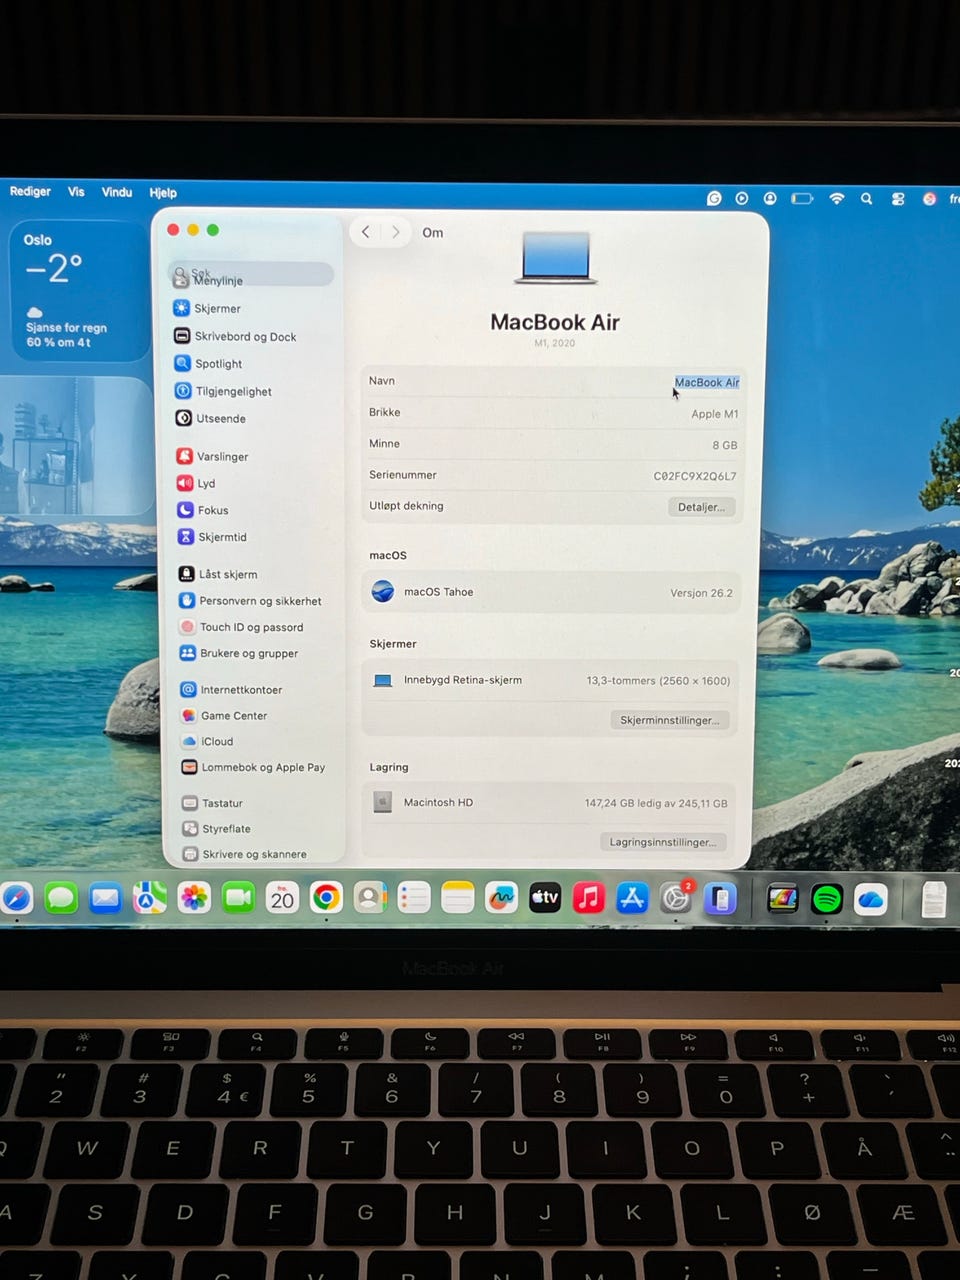Go back with toolbar chevron
Viewport: 960px width, 1280px height.
(x=366, y=232)
